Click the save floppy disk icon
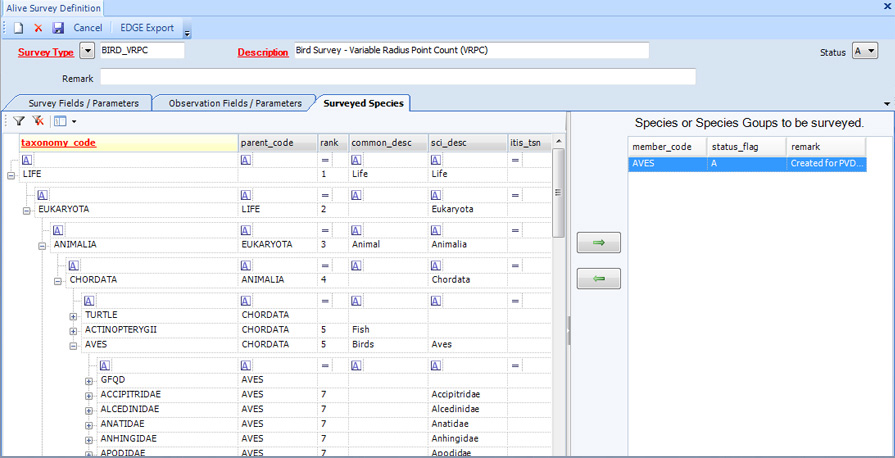This screenshot has width=895, height=458. coord(58,28)
